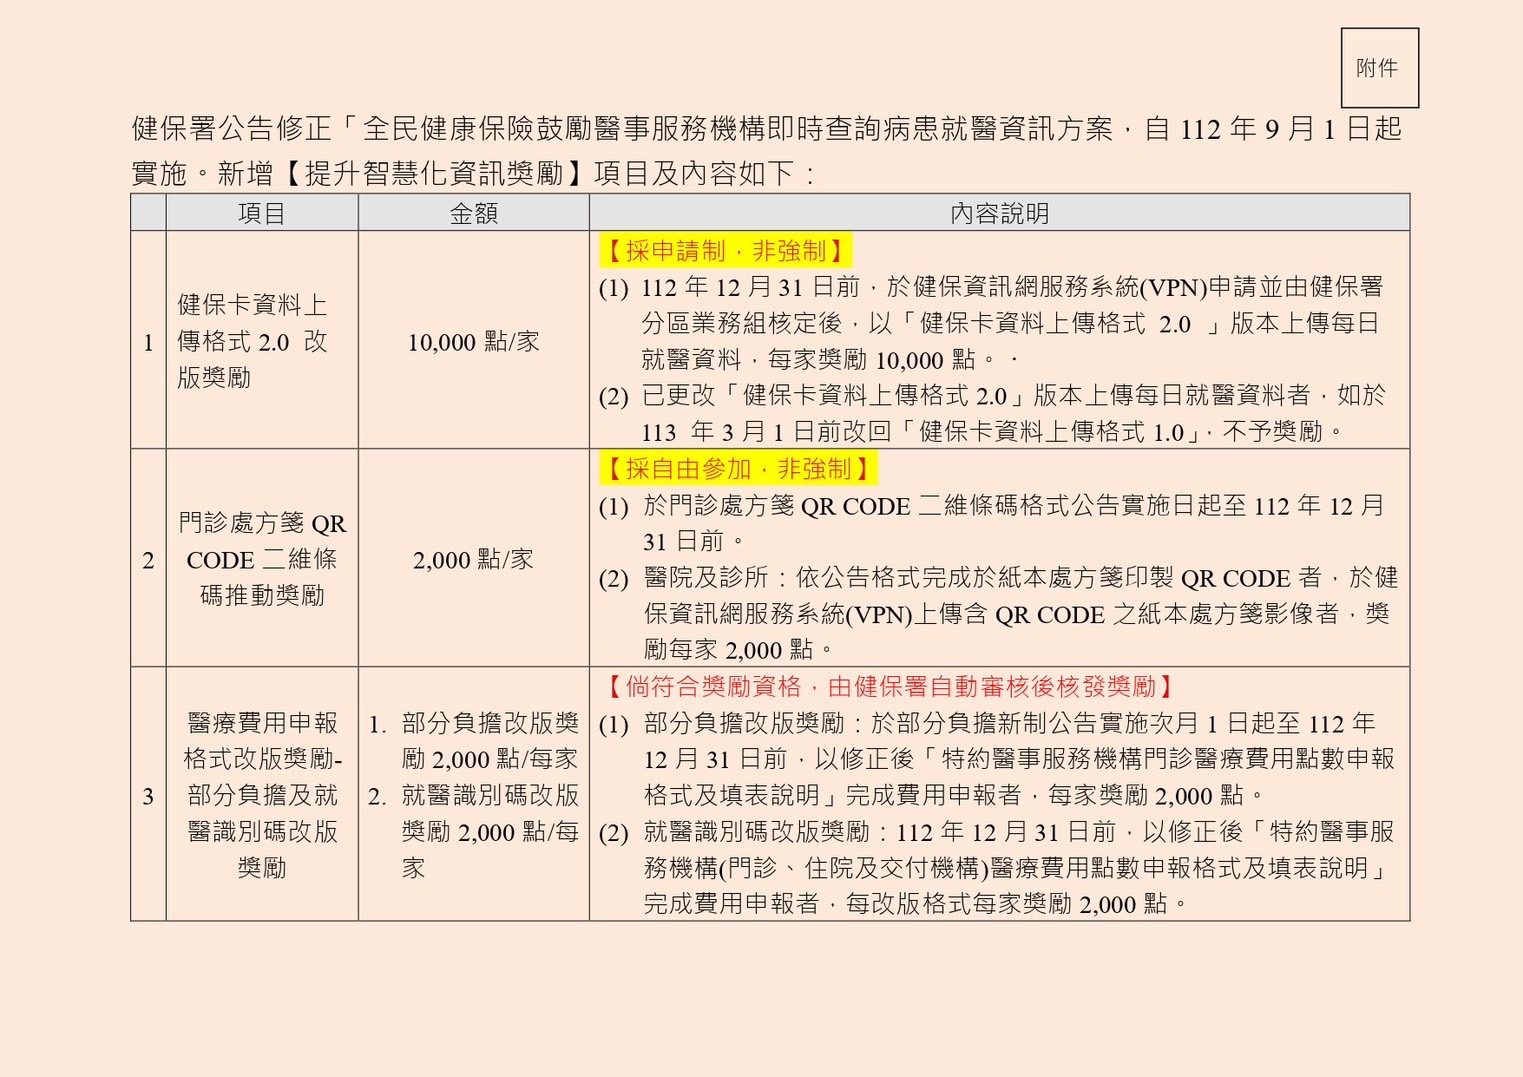The width and height of the screenshot is (1523, 1077).
Task: Click the 2,000 點/家 amount cell
Action: 473,560
